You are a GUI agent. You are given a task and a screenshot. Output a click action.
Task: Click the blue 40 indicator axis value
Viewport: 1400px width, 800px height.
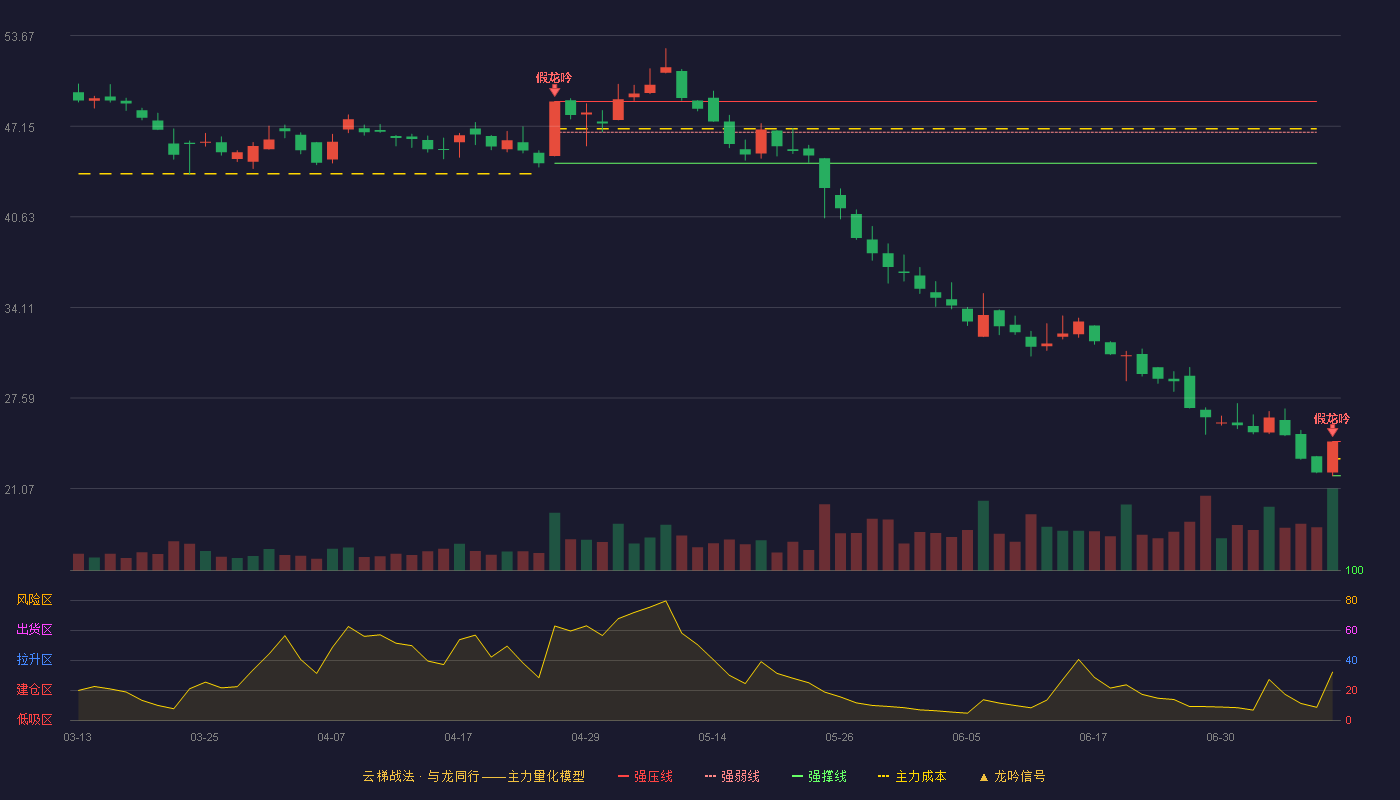1351,660
